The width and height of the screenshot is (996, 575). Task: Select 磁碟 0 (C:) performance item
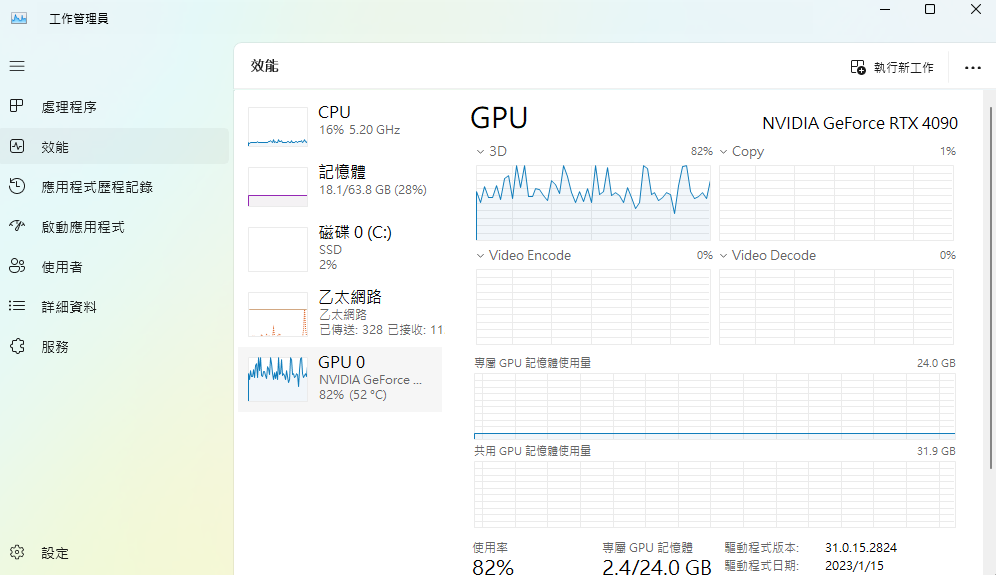click(340, 249)
